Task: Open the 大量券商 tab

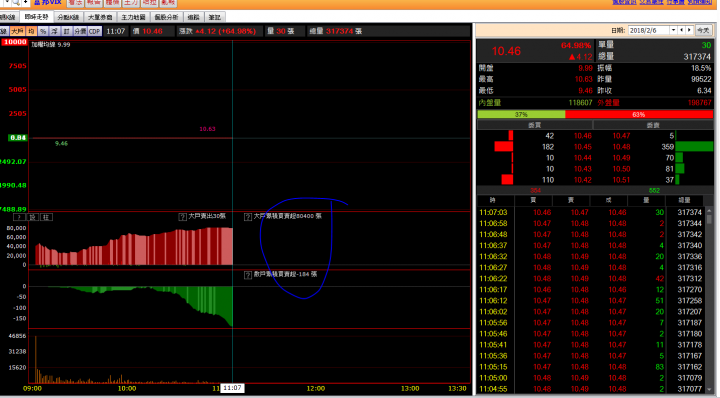Action: pos(100,17)
